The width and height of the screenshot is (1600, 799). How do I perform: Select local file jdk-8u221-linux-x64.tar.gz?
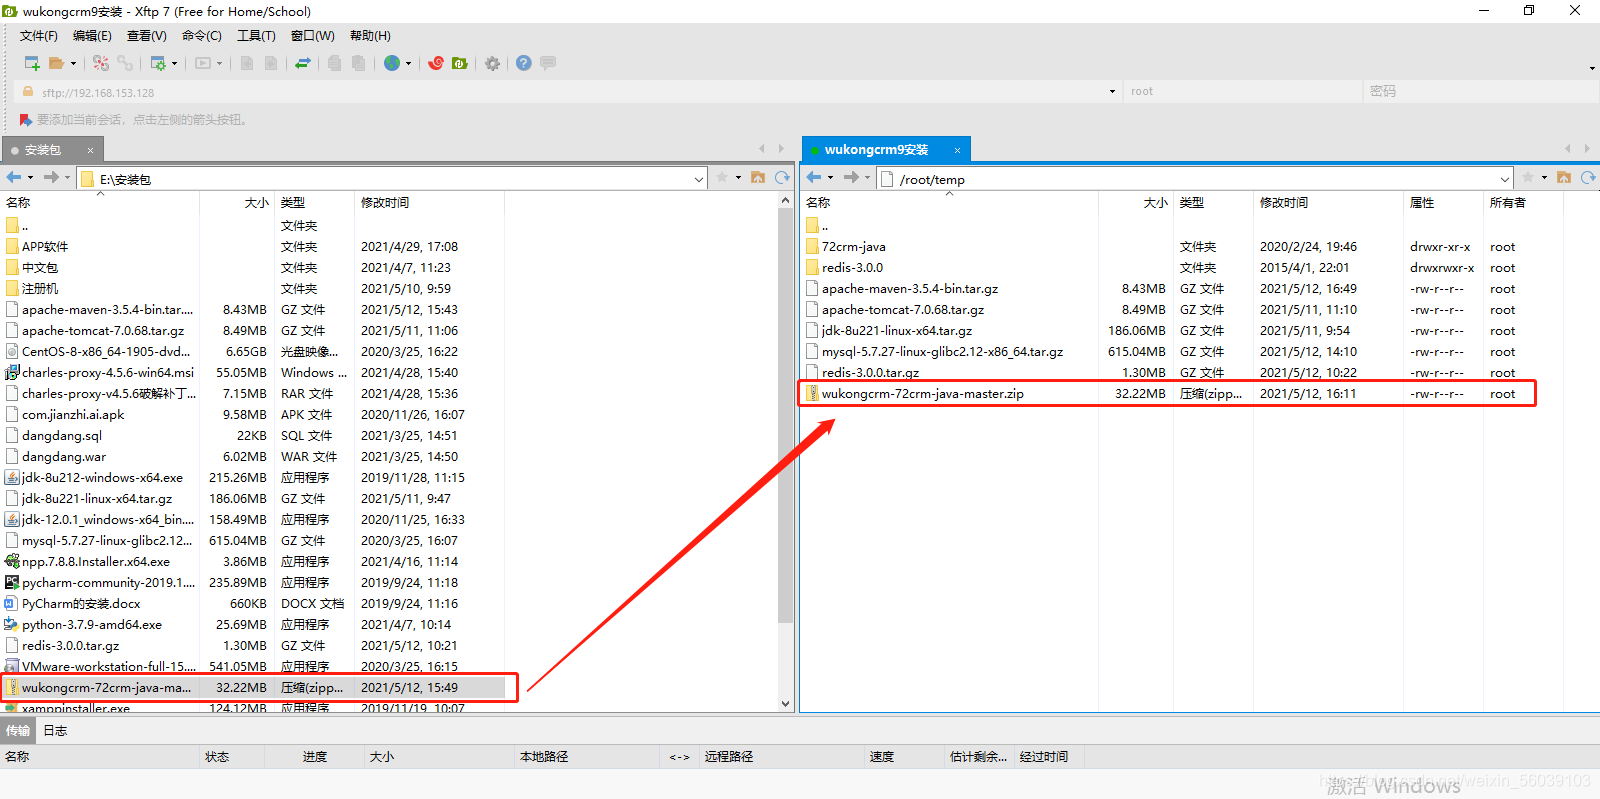tap(97, 499)
